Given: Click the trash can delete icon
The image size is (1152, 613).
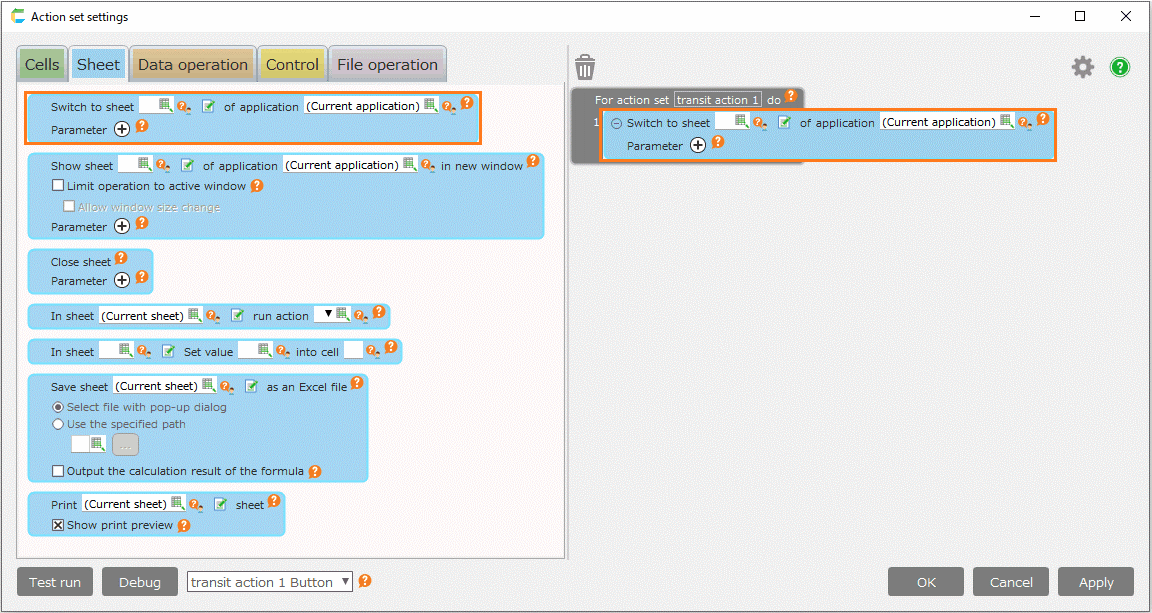Looking at the screenshot, I should point(585,67).
